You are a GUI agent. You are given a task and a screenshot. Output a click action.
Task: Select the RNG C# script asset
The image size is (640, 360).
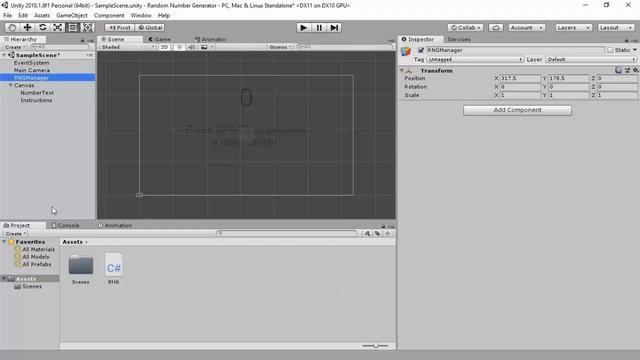pos(113,269)
